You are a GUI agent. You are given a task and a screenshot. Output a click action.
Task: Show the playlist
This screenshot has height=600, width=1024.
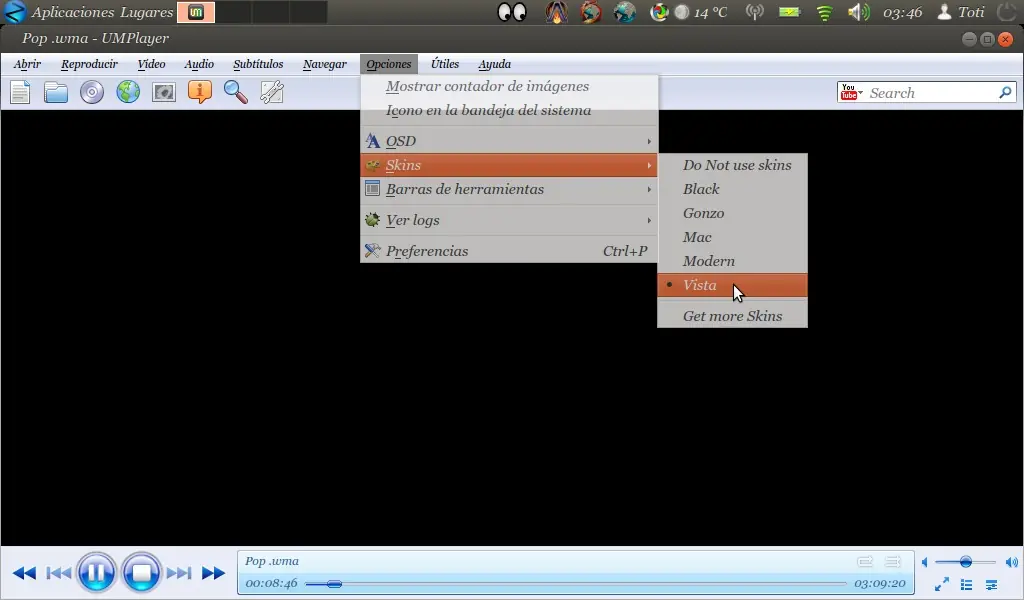click(967, 584)
